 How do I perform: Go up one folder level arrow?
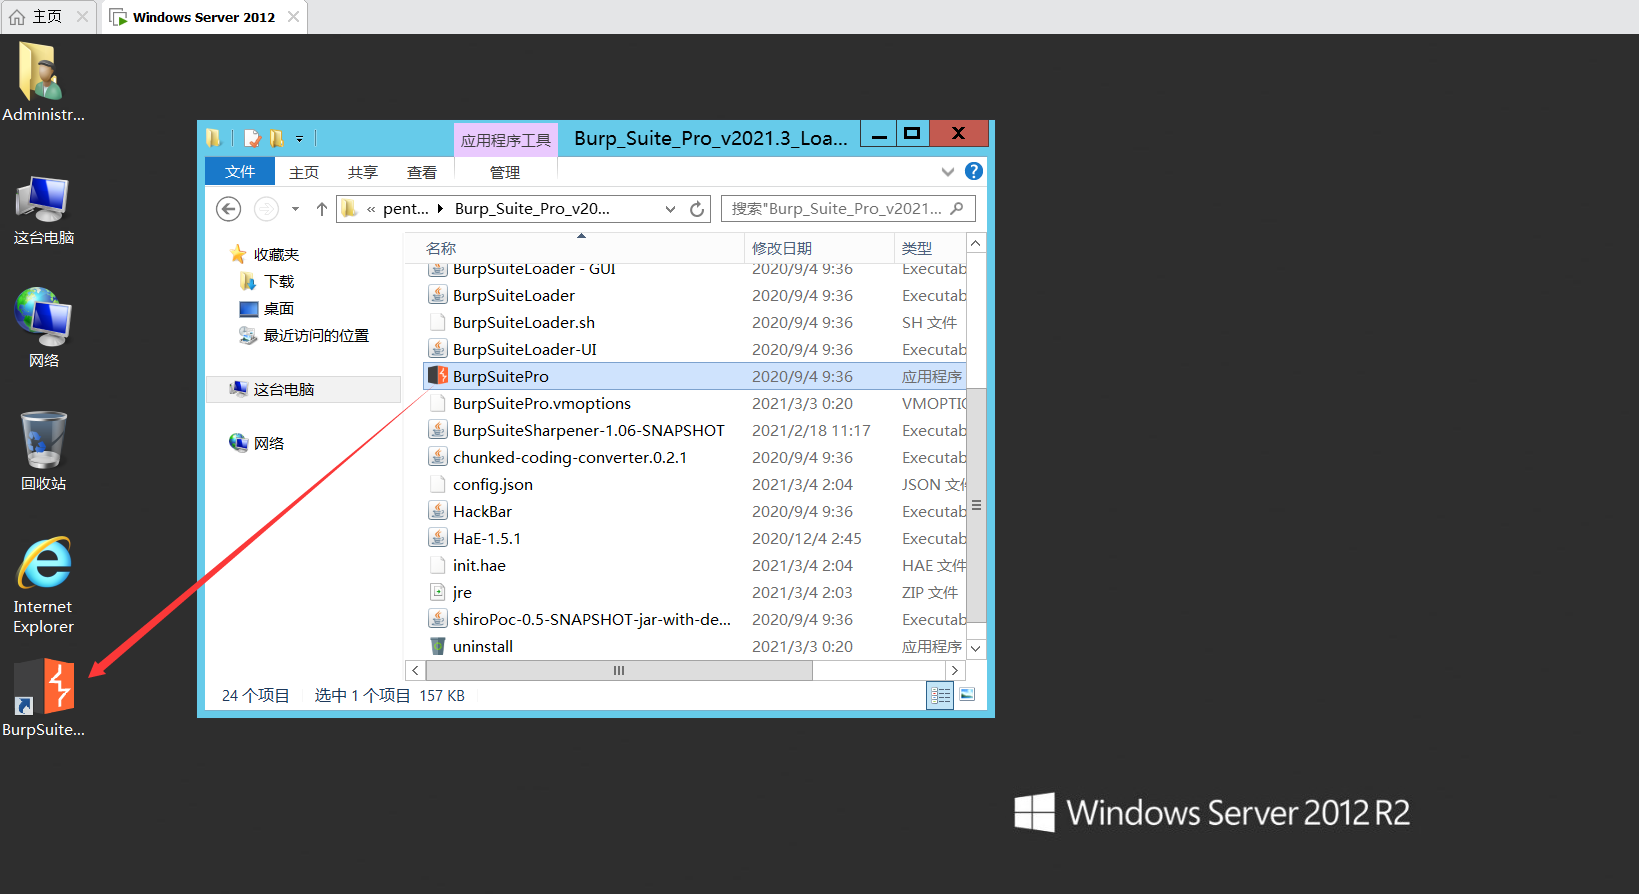tap(321, 208)
